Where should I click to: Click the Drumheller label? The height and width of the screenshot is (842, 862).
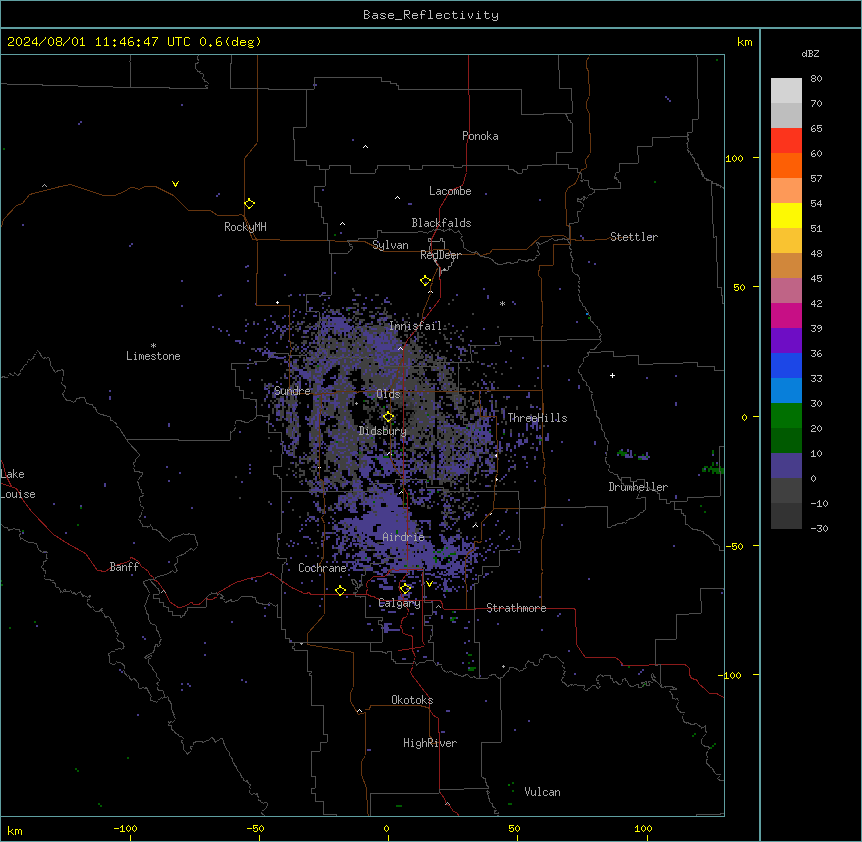pos(638,487)
